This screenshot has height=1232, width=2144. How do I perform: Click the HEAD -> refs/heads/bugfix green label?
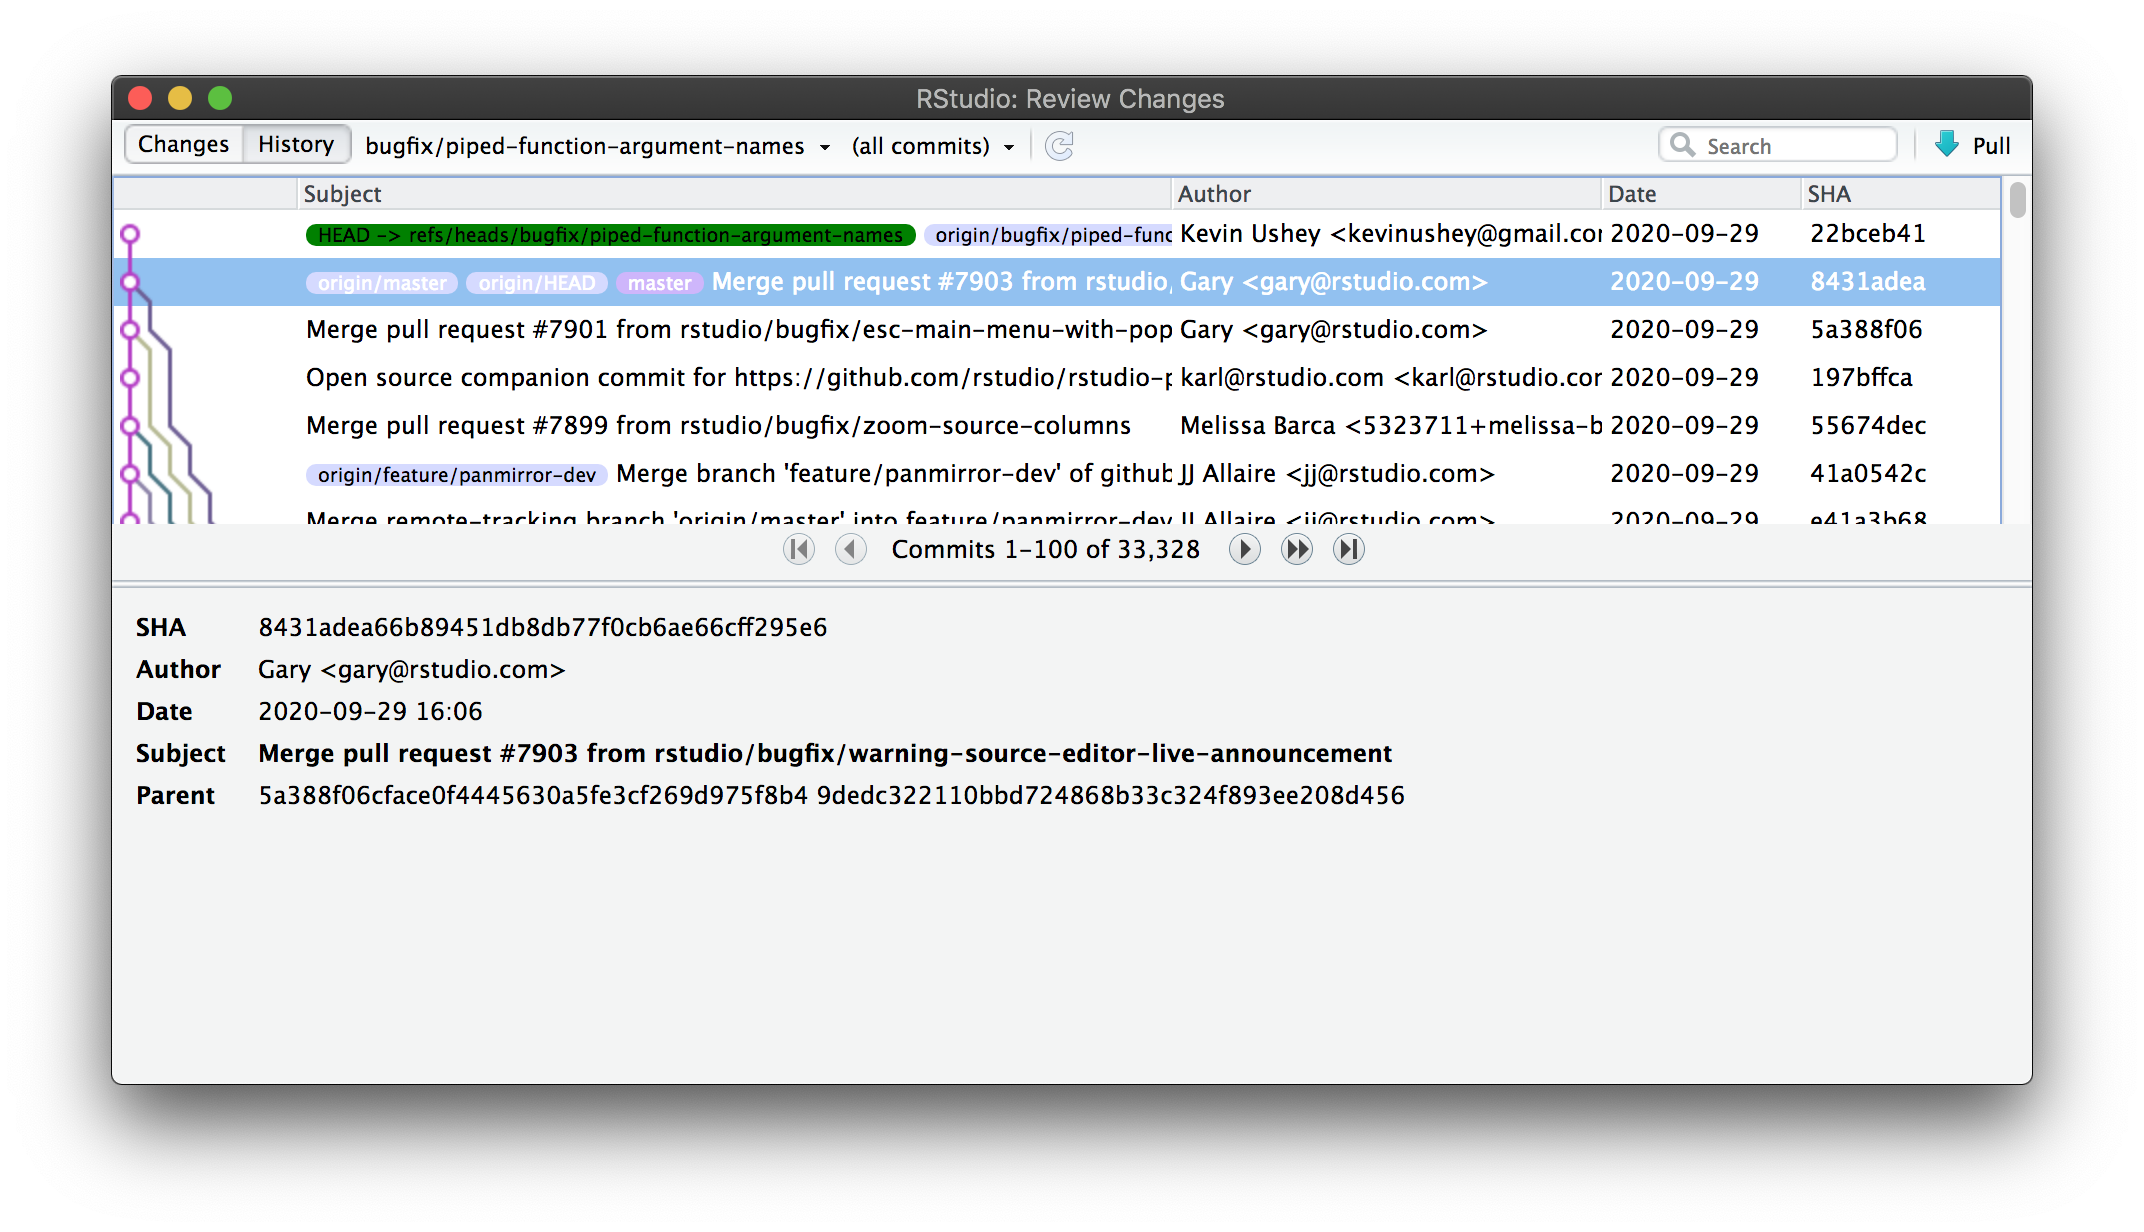[610, 235]
